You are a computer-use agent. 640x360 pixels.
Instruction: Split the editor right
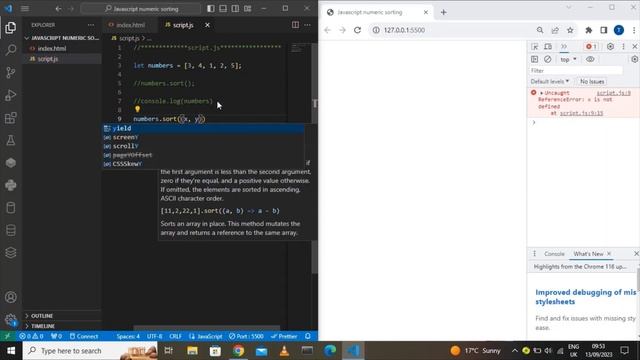(295, 25)
